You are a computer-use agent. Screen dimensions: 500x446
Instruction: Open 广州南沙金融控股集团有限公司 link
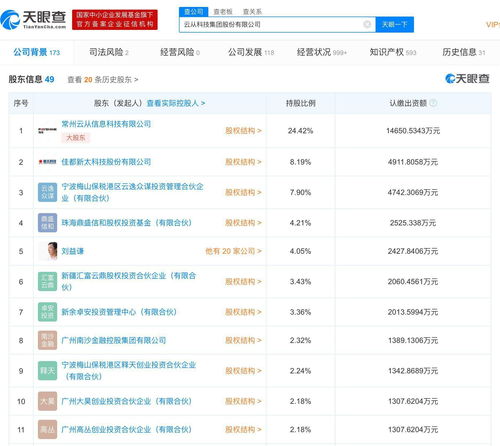click(x=114, y=340)
